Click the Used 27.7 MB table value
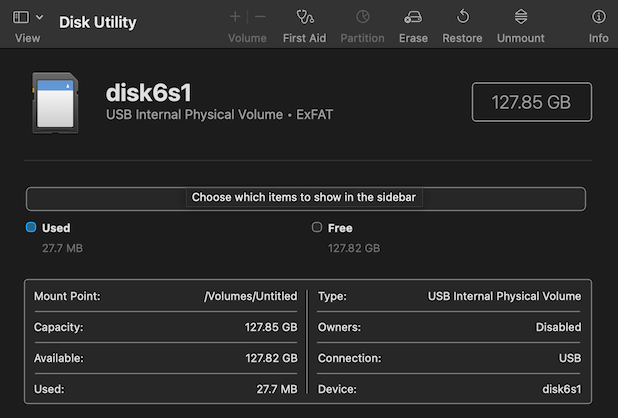 [277, 389]
